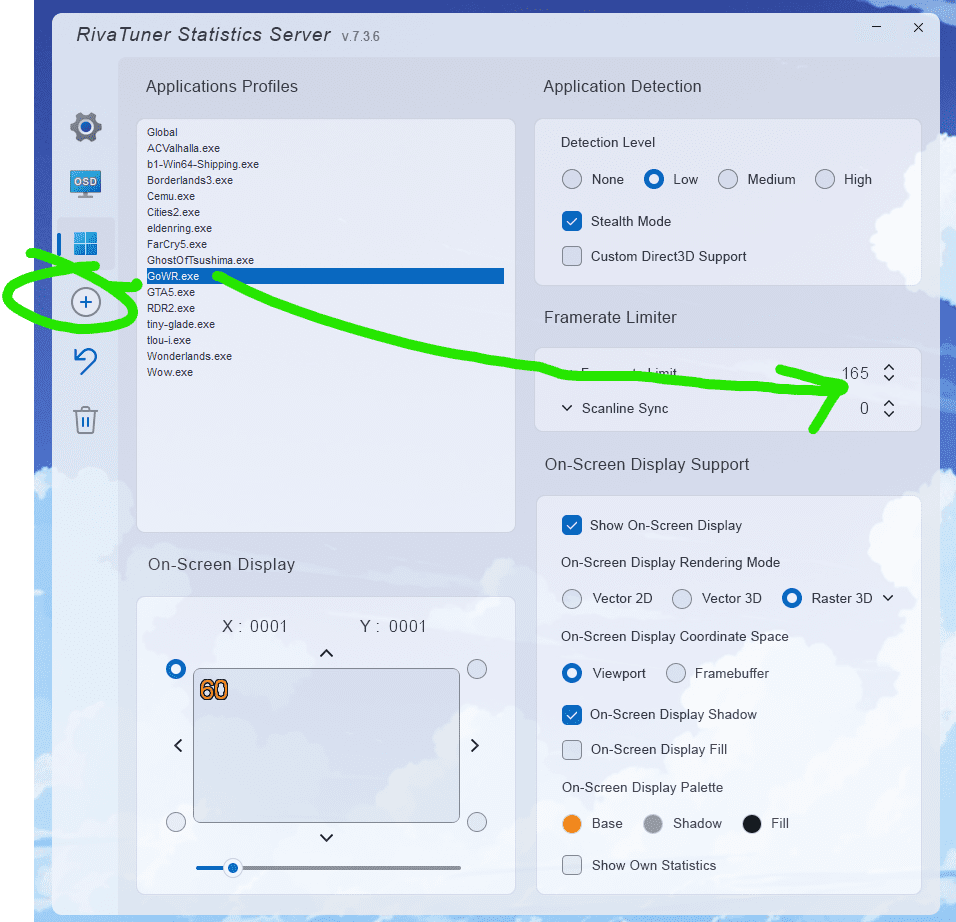The width and height of the screenshot is (956, 922).
Task: Select GhostOfTsushima.exe profile
Action: click(x=325, y=260)
